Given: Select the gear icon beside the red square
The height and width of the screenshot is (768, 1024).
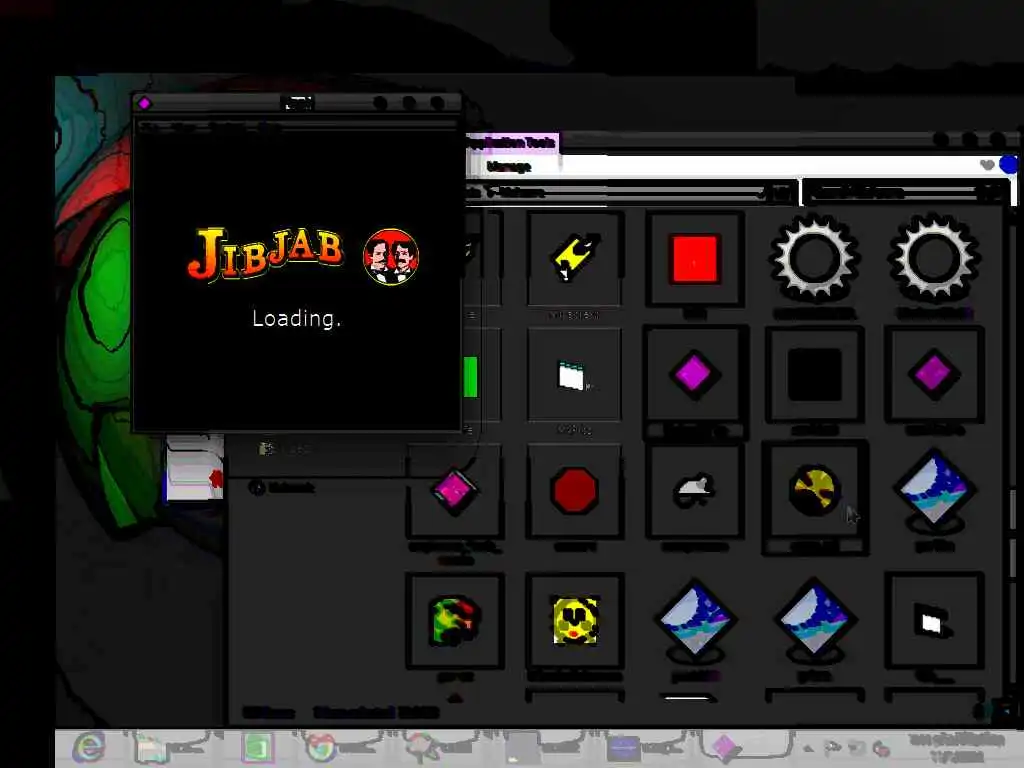Looking at the screenshot, I should point(814,259).
